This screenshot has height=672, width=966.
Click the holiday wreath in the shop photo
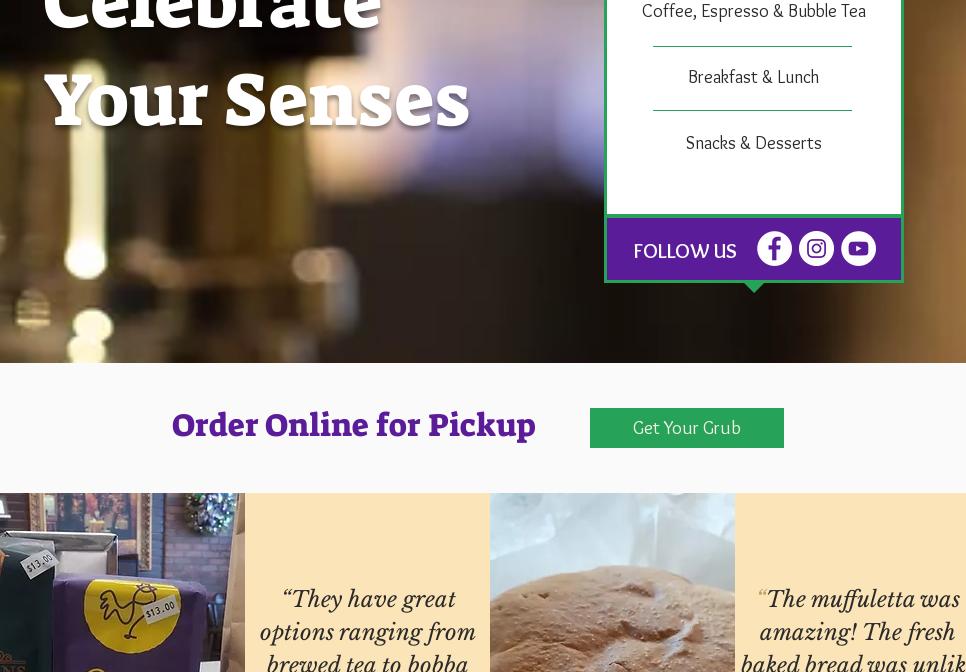tap(211, 513)
